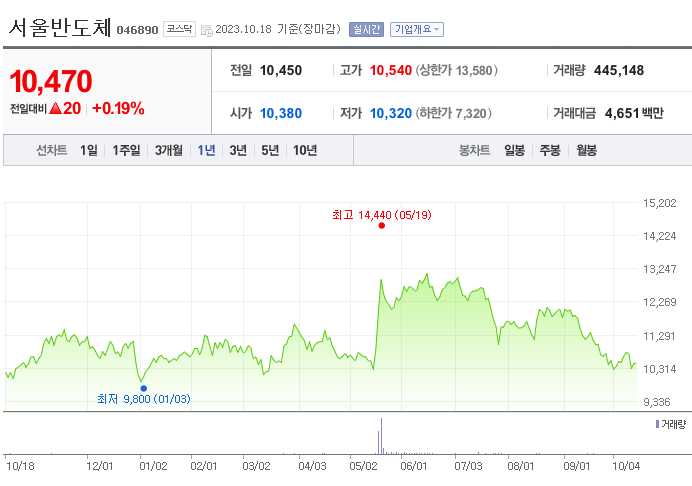Click the 저가 value 10,320
The width and height of the screenshot is (692, 486).
click(x=391, y=113)
